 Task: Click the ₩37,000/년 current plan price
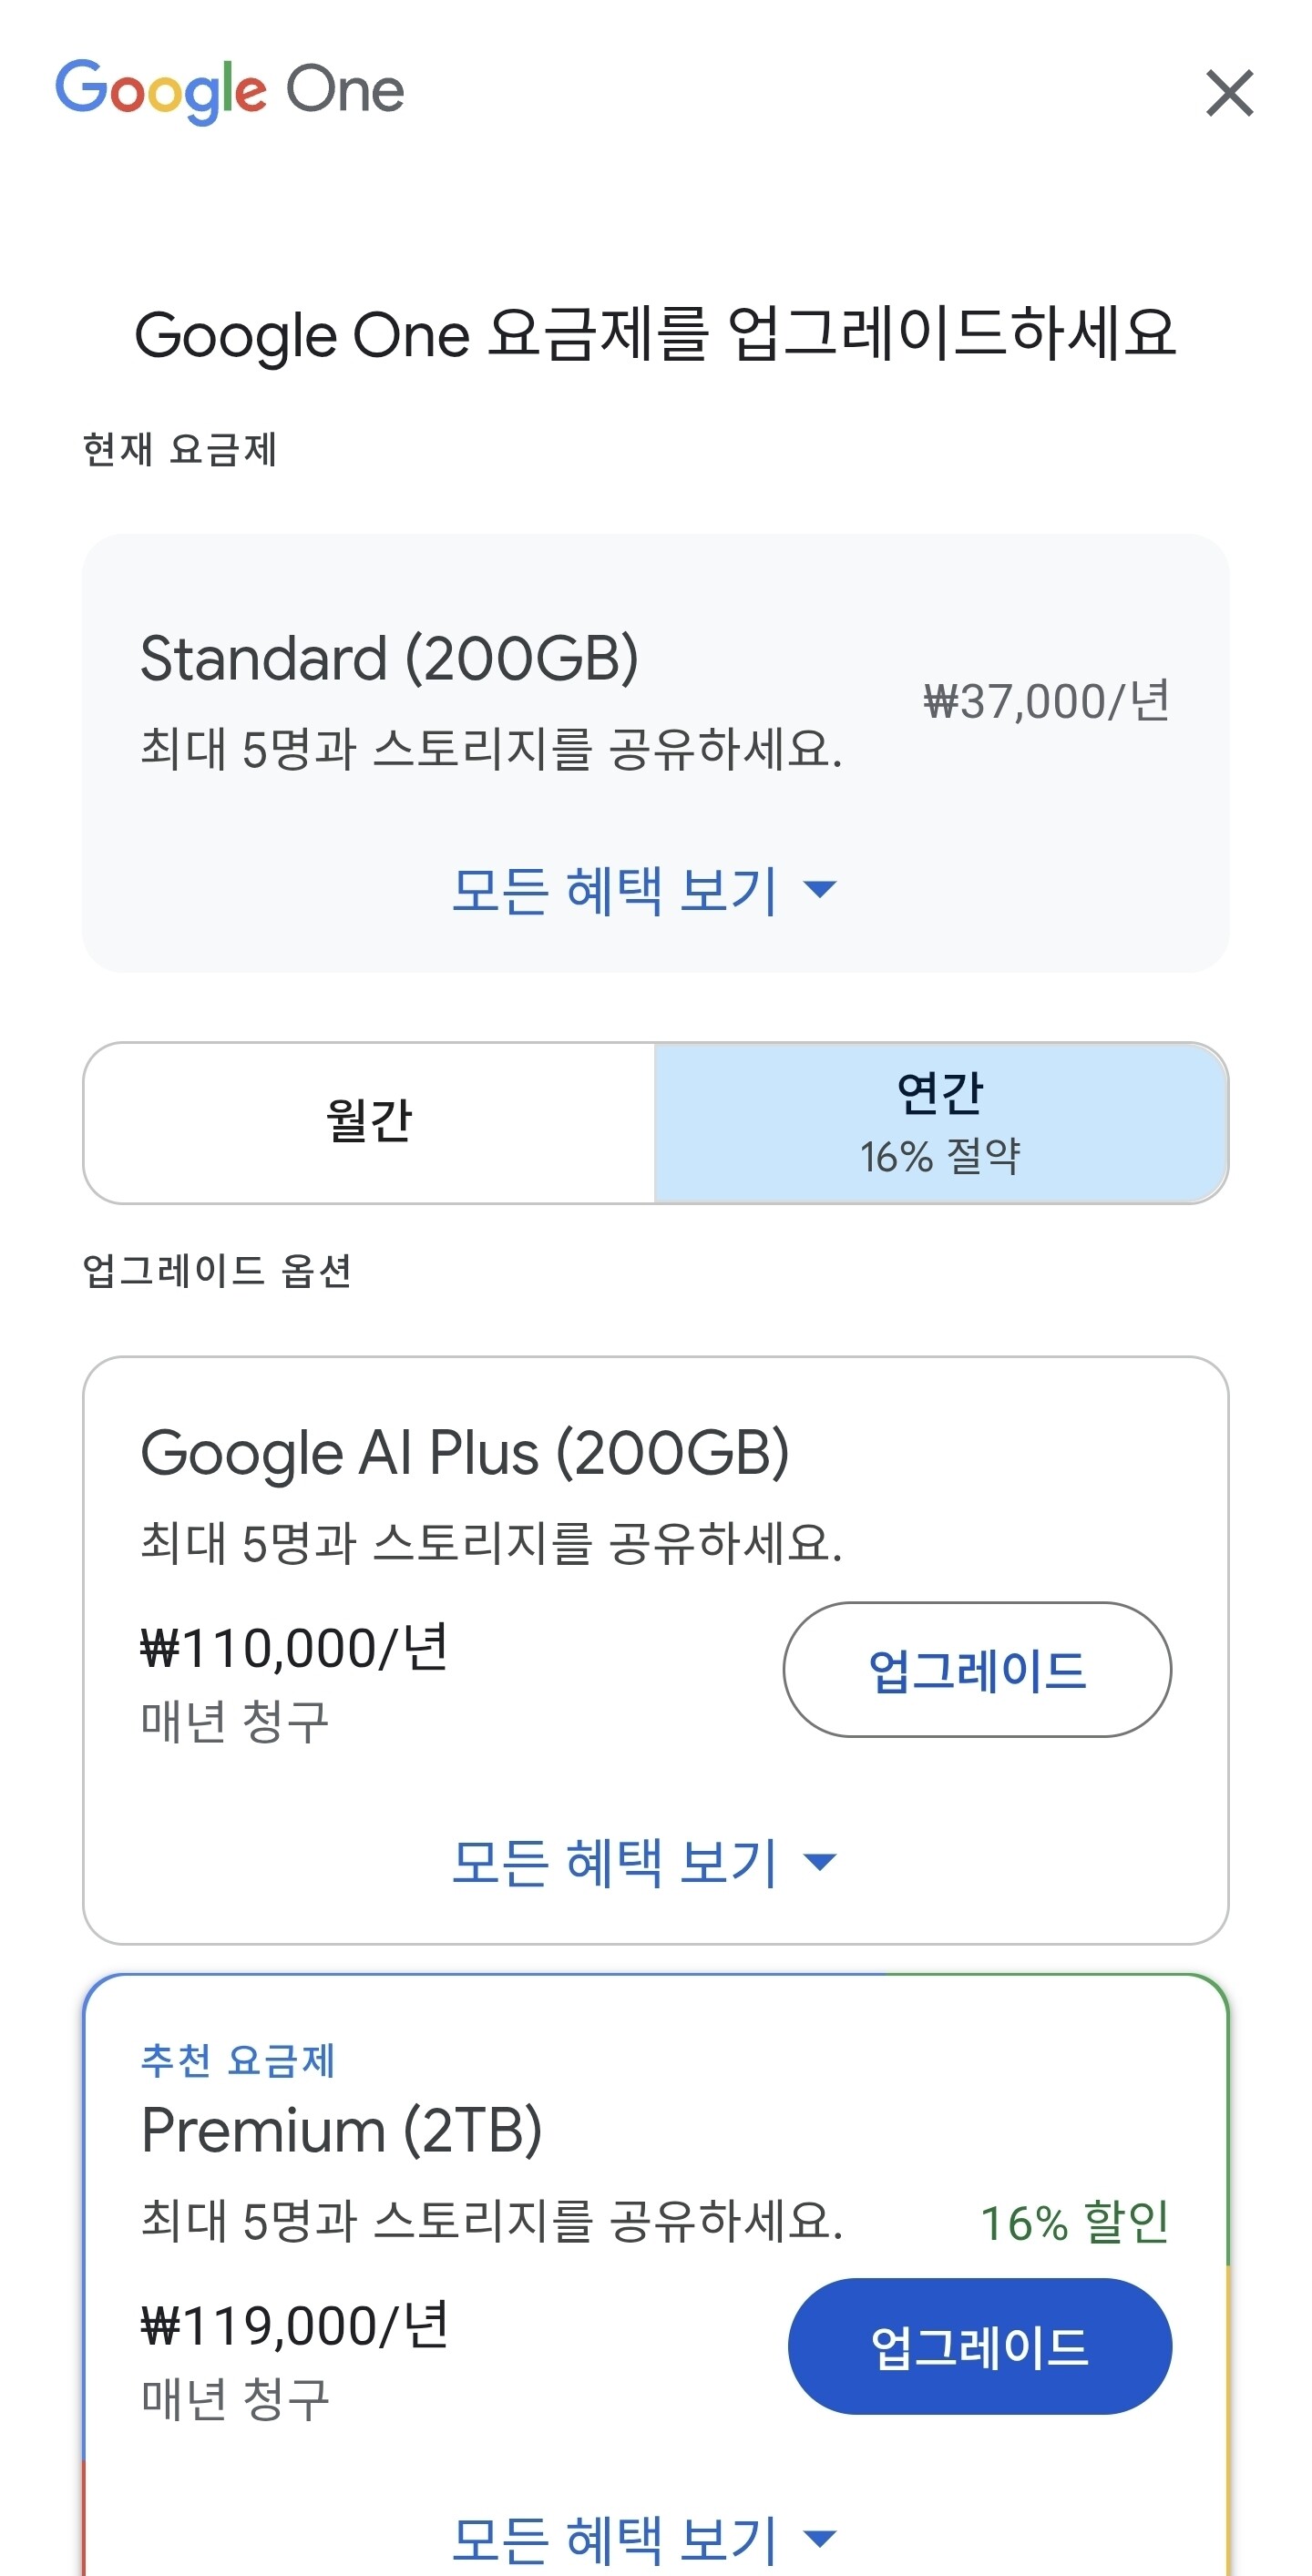(x=1046, y=701)
